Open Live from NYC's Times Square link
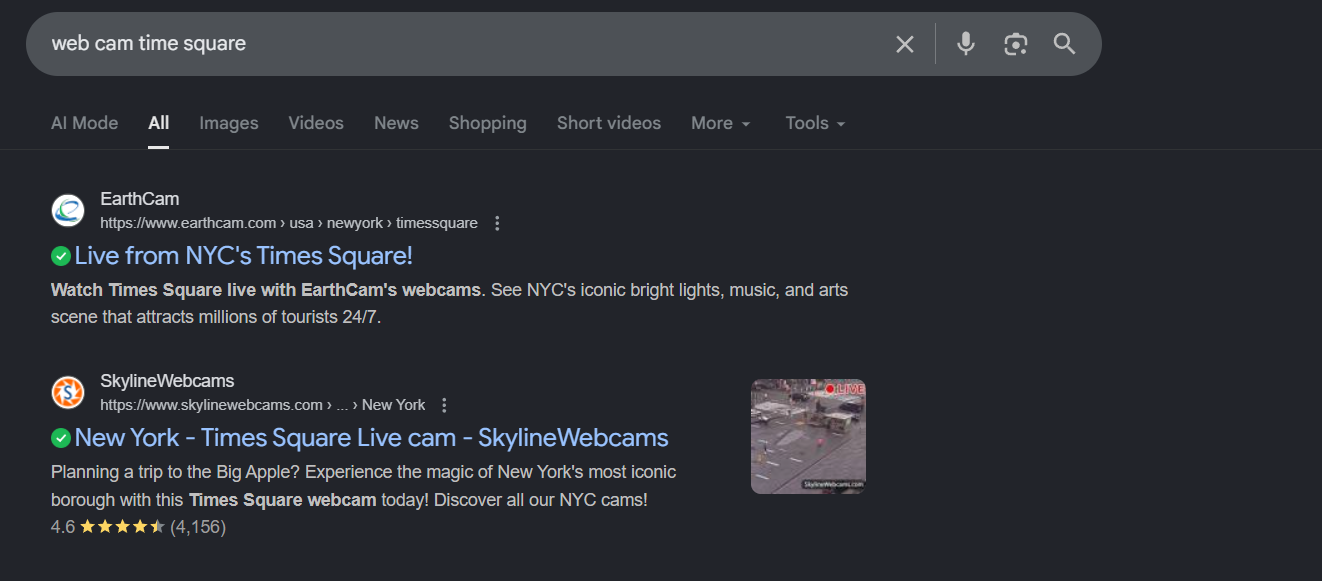This screenshot has height=581, width=1322. click(x=244, y=256)
